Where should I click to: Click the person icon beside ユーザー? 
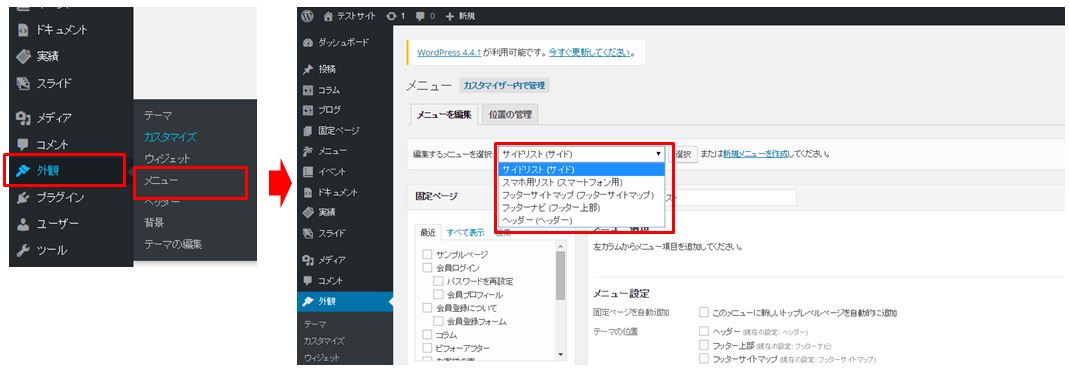click(22, 224)
